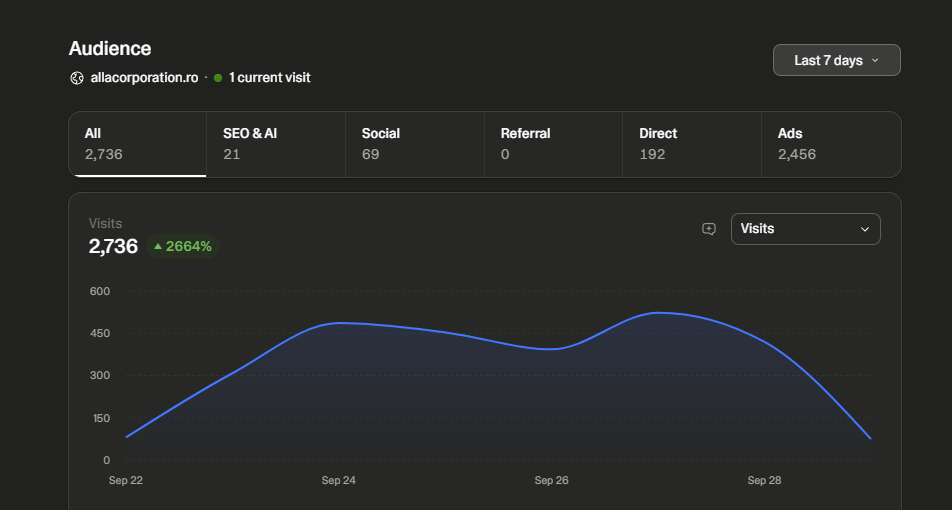Switch to the Referral tab
The height and width of the screenshot is (510, 952).
tap(553, 144)
